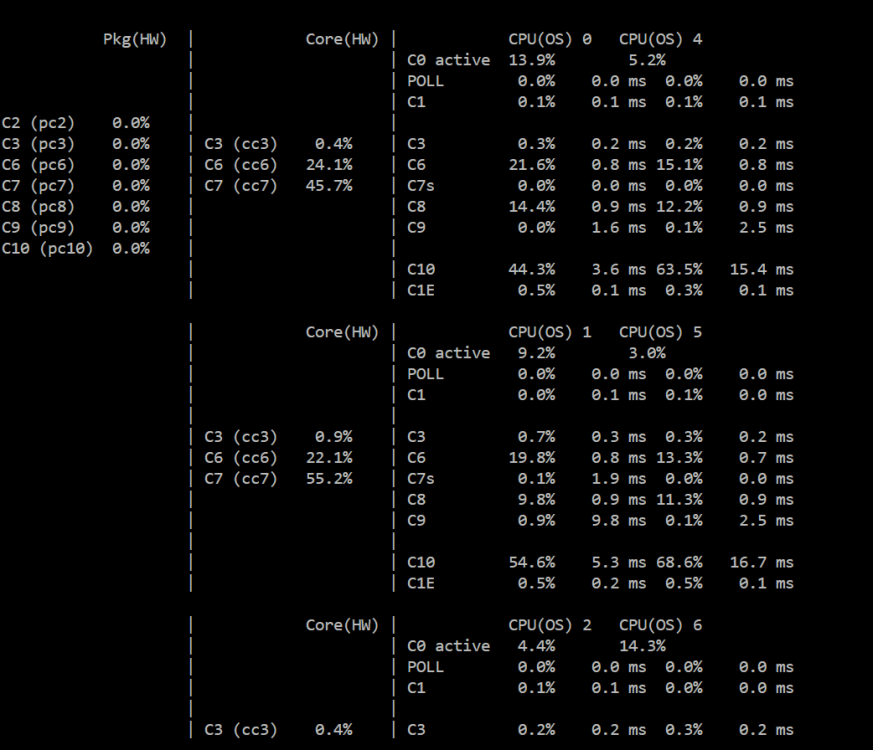This screenshot has width=873, height=750.
Task: Click the CPU(OS) 6 column header
Action: coord(661,625)
